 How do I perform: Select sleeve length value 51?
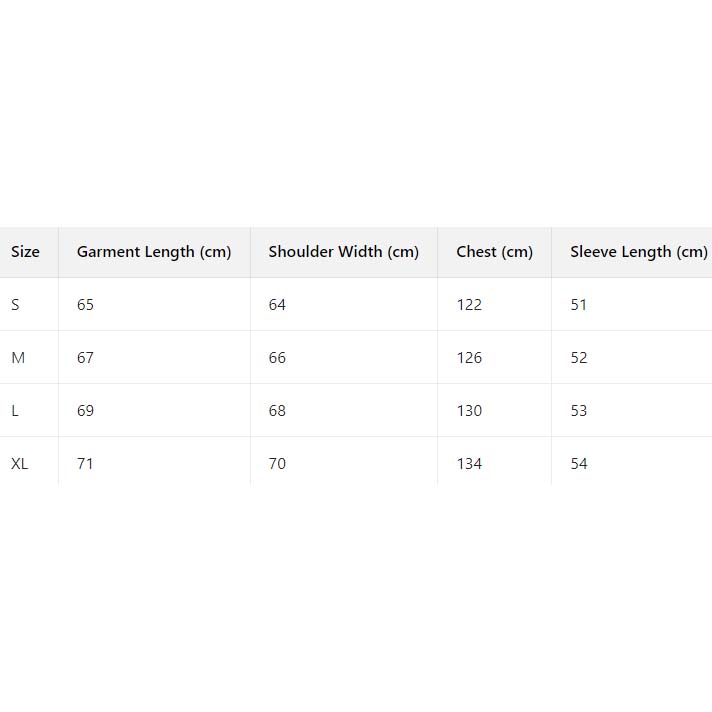pyautogui.click(x=579, y=305)
